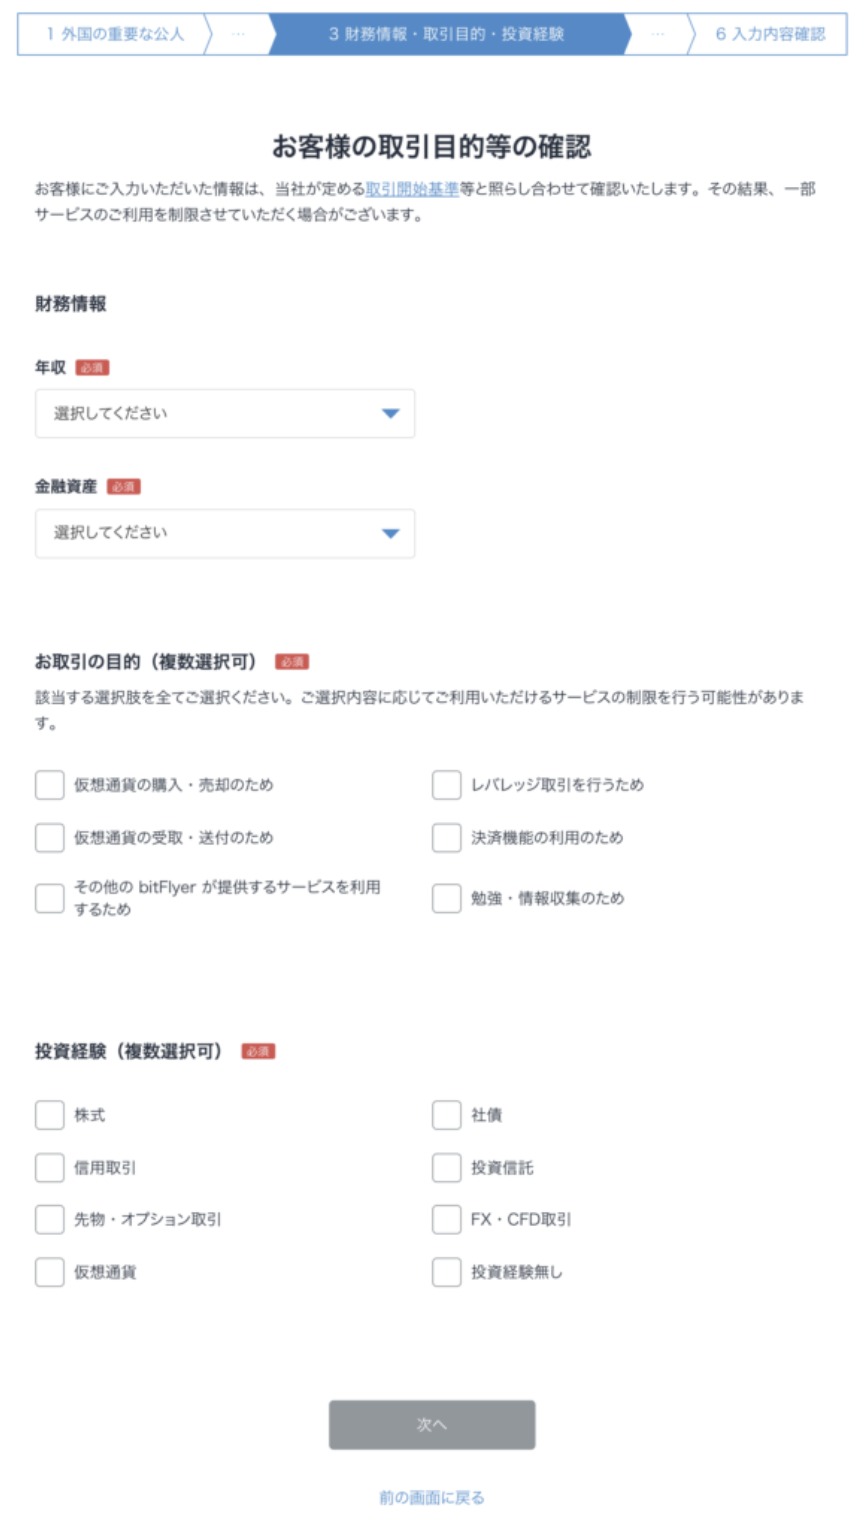Select 社債 as investment experience
This screenshot has height=1524, width=866.
(x=445, y=1115)
